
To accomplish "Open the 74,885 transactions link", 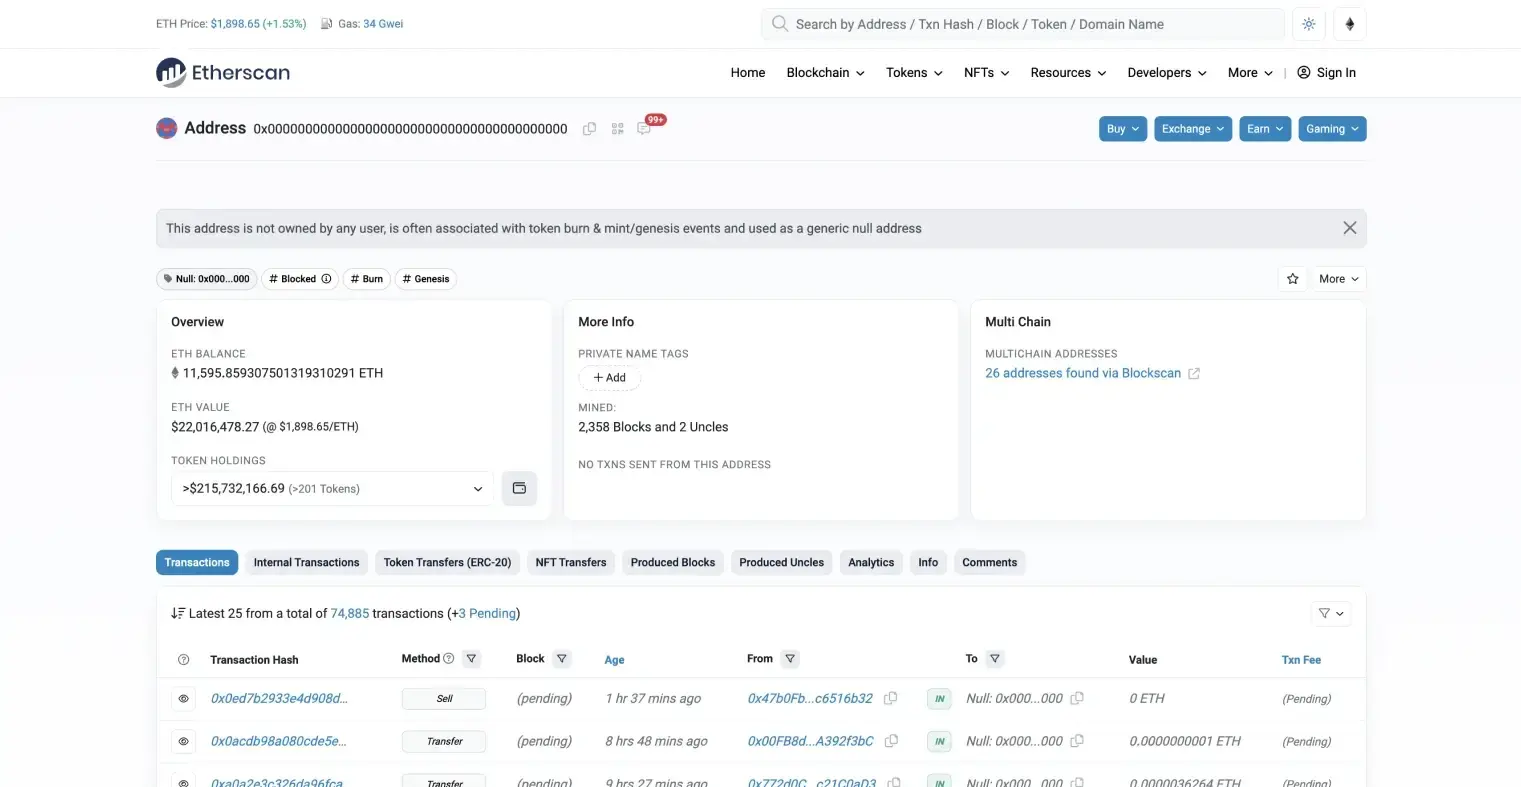I will (350, 613).
